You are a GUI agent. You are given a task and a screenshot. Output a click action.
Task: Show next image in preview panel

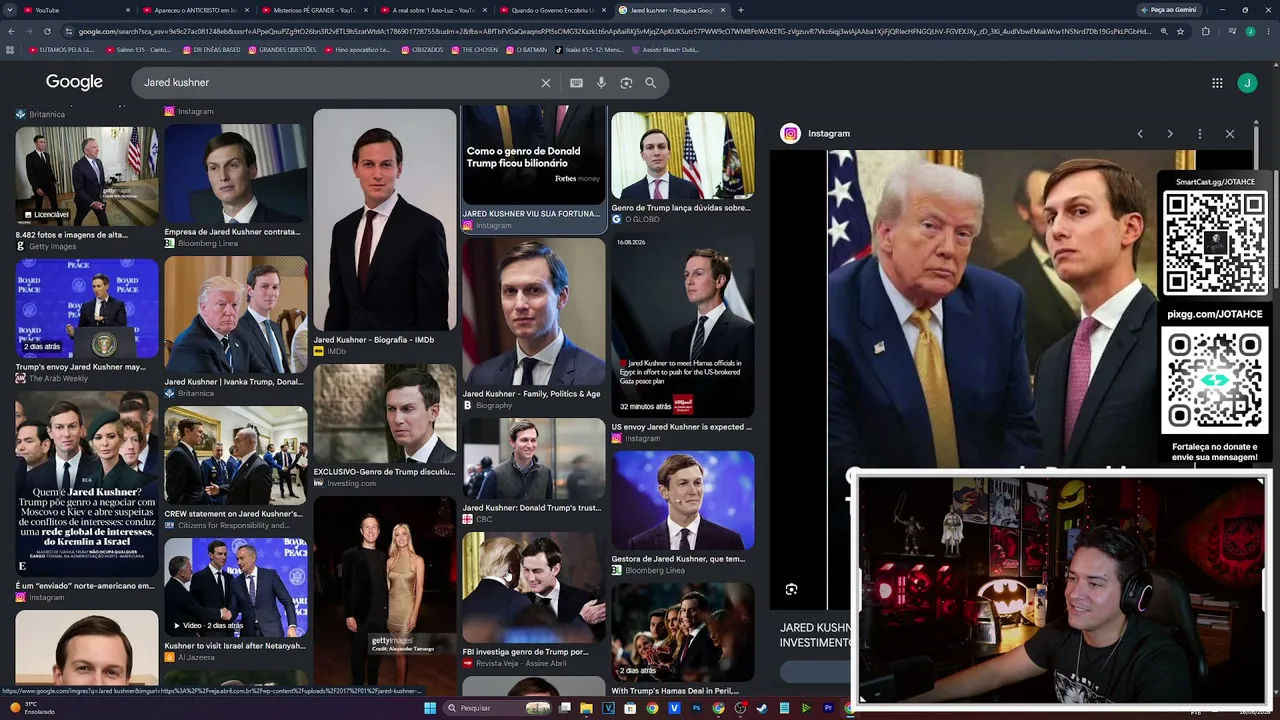[1170, 134]
